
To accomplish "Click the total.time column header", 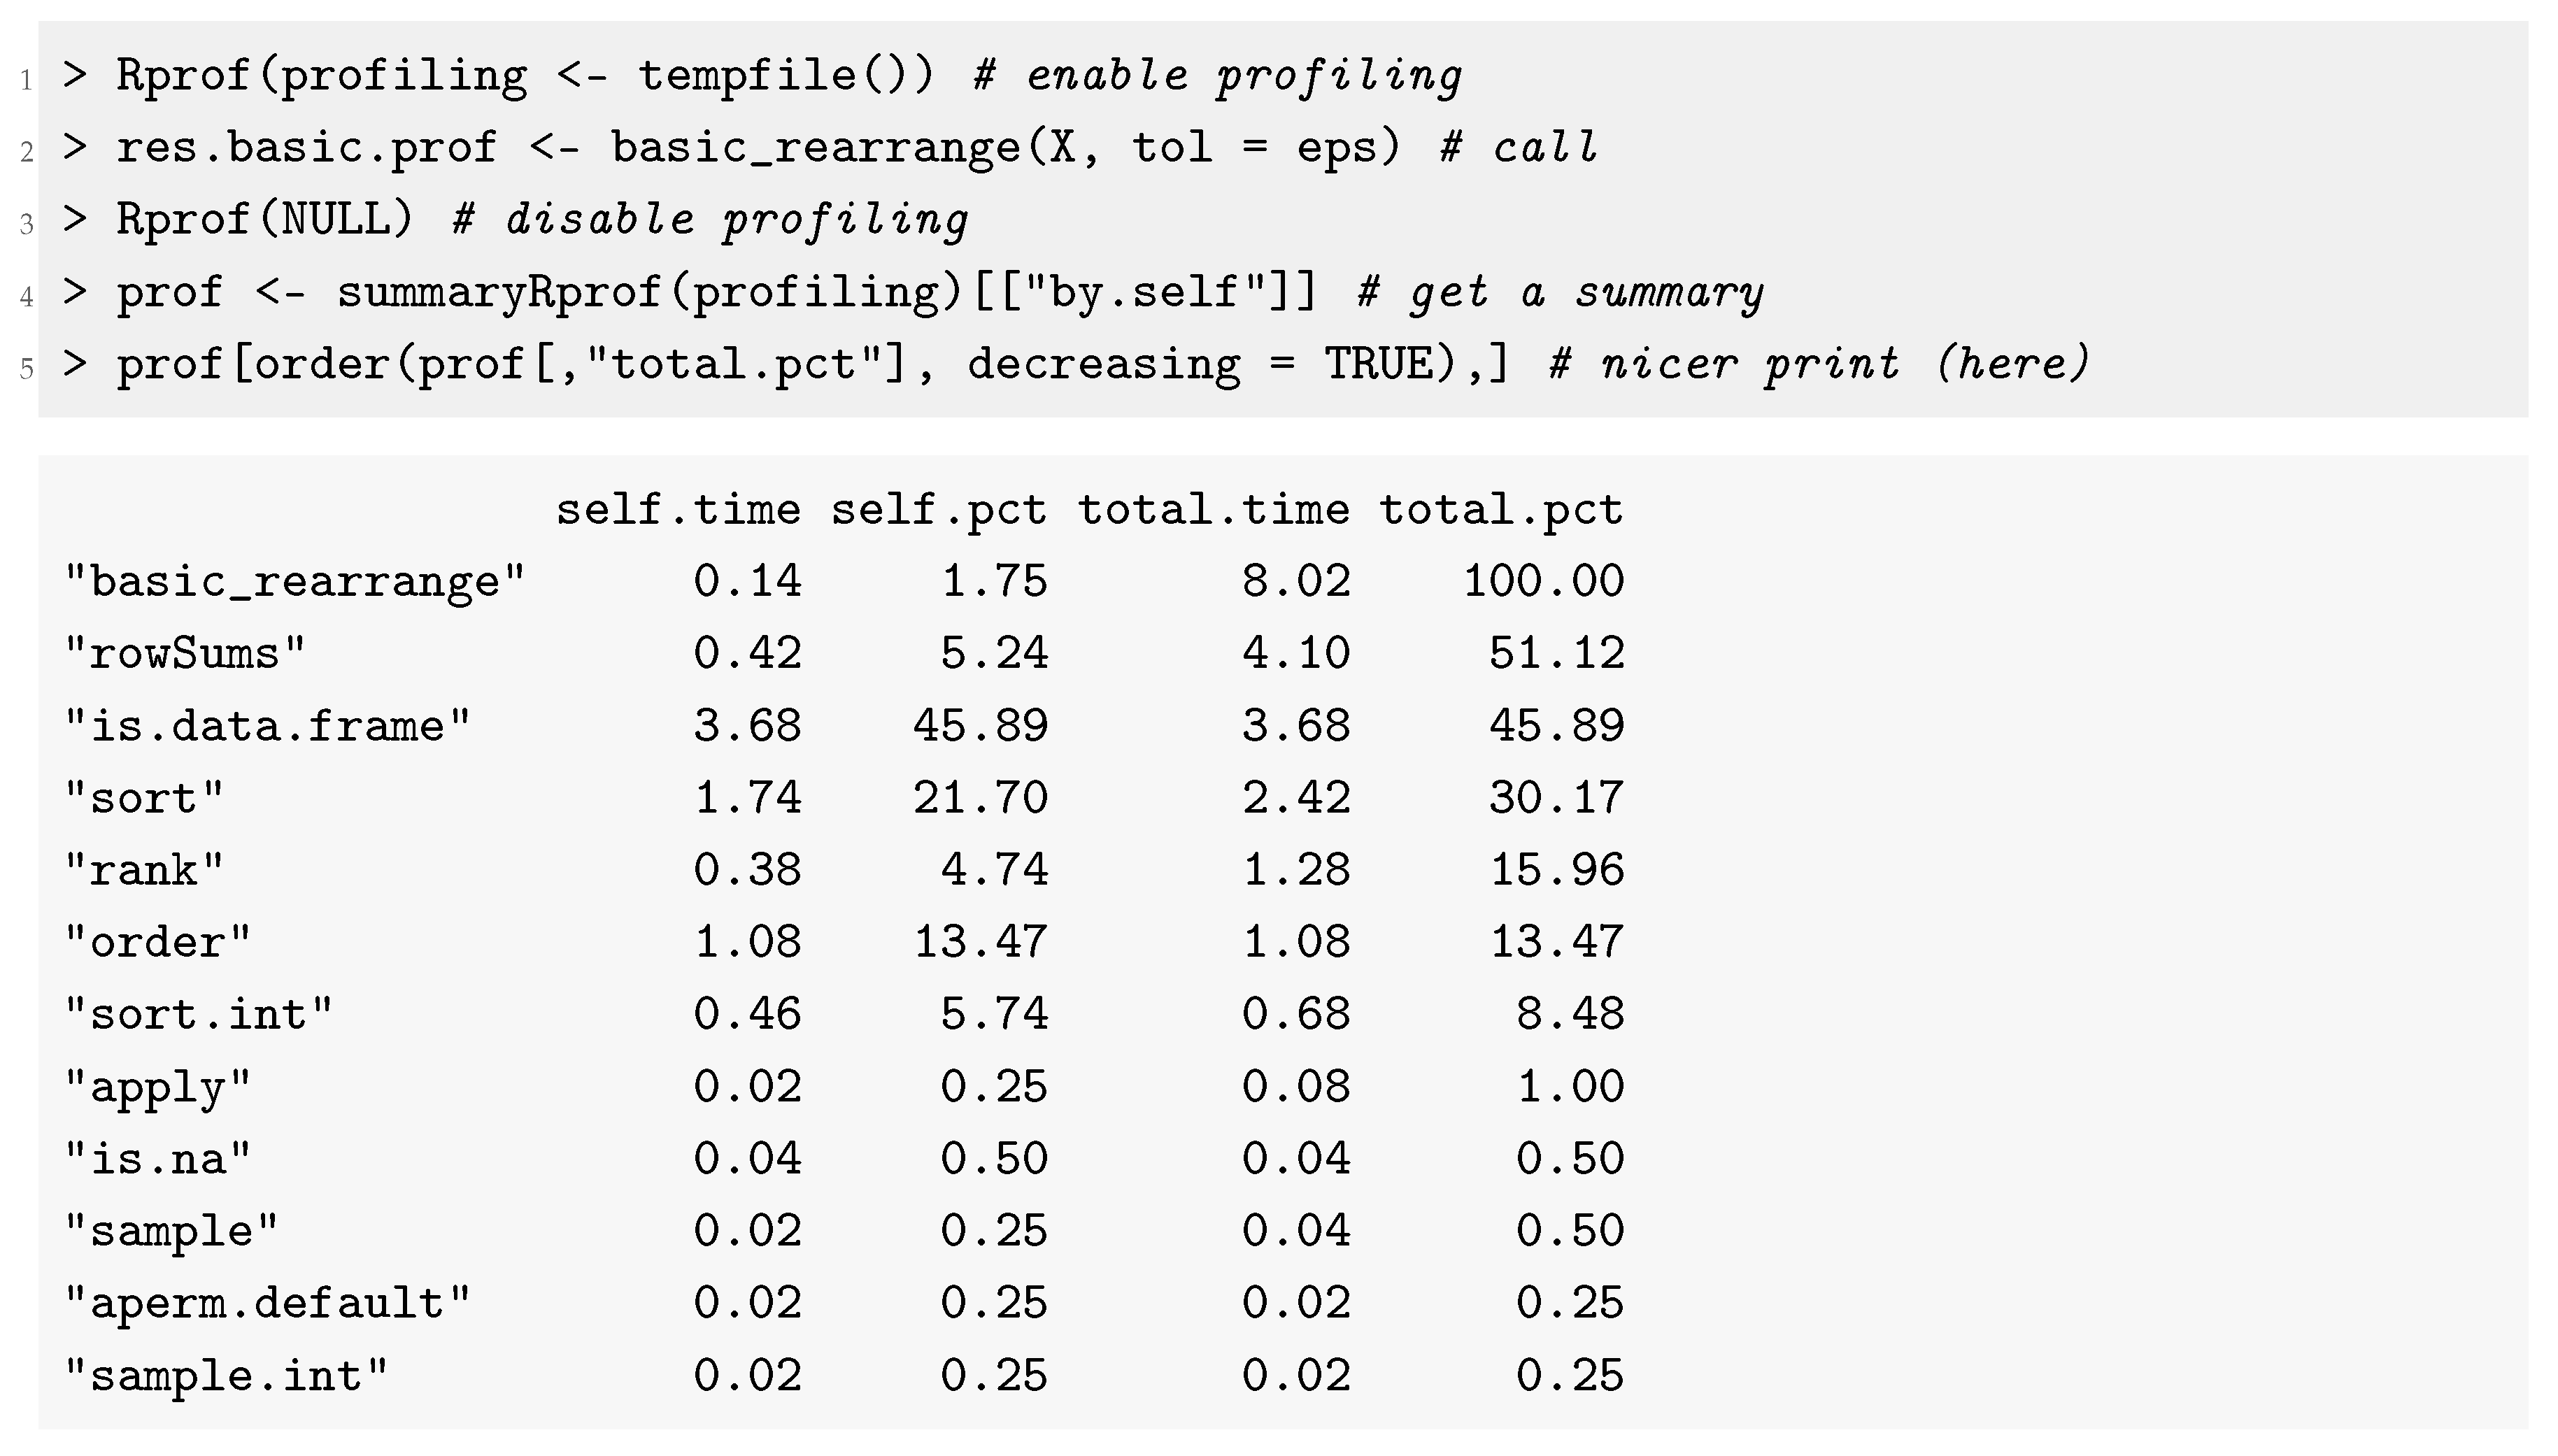I will (1213, 510).
